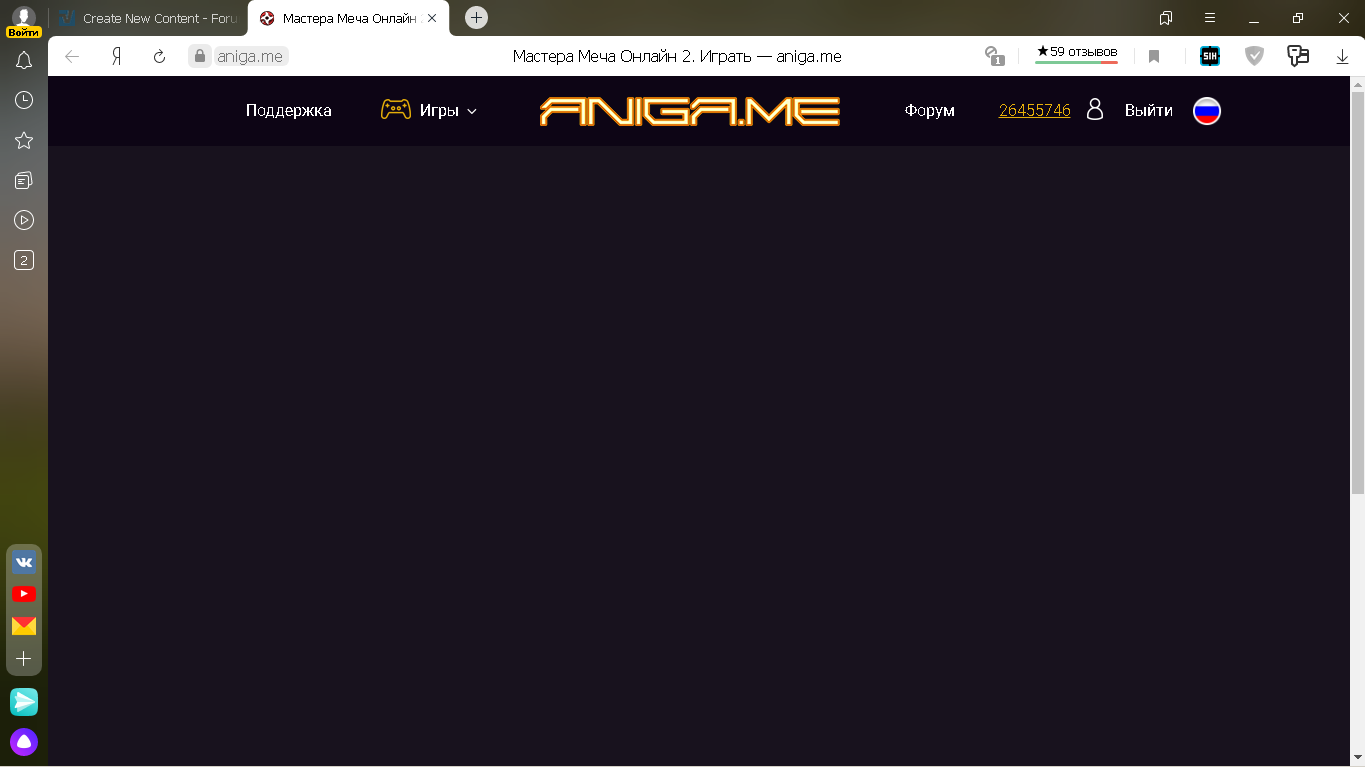Click the reload page icon

159,57
